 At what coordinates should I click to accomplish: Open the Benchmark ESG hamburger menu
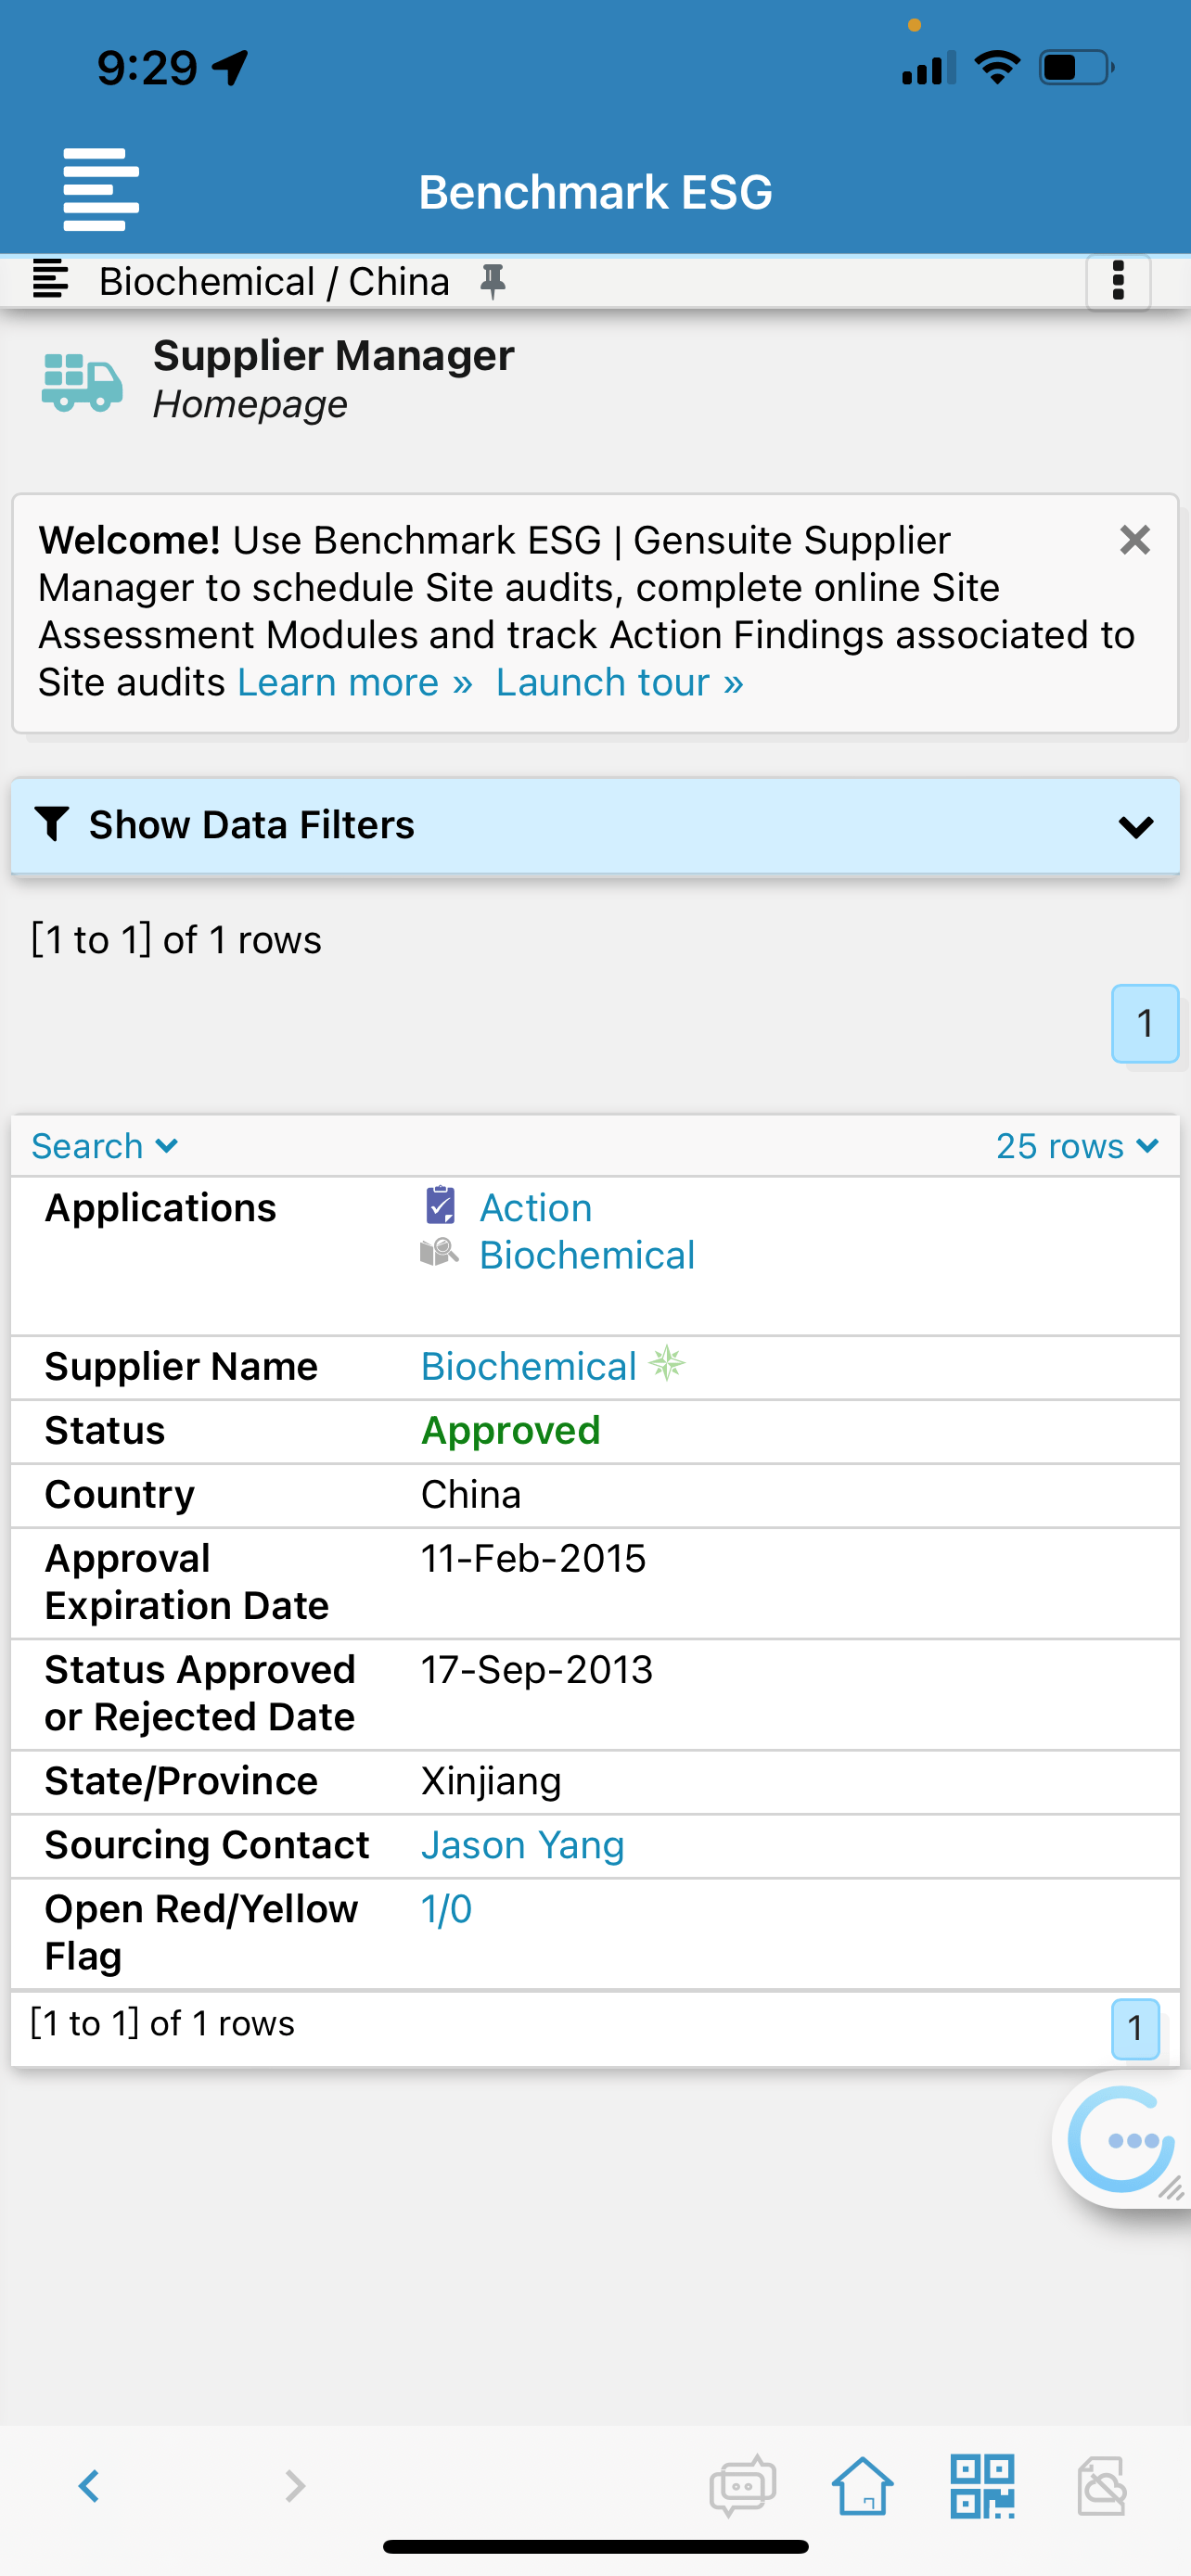click(x=101, y=189)
